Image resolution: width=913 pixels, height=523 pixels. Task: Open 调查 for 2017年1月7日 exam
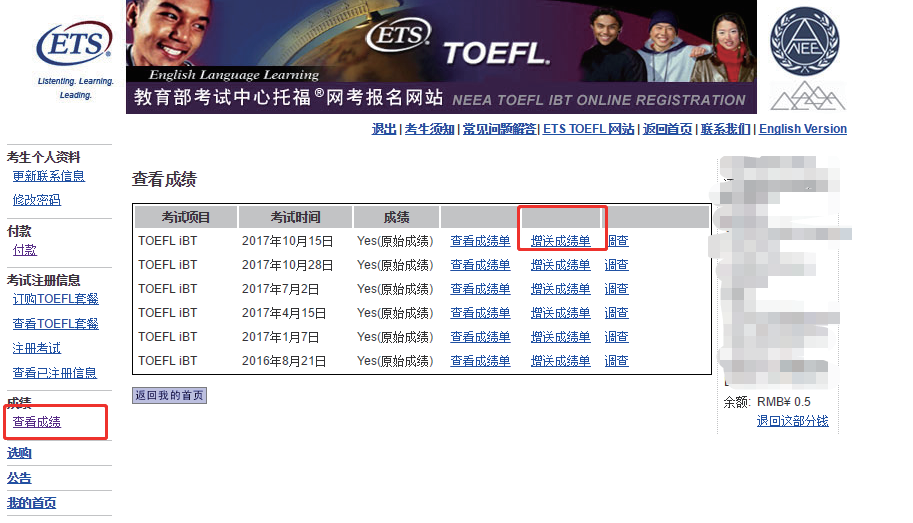point(617,337)
